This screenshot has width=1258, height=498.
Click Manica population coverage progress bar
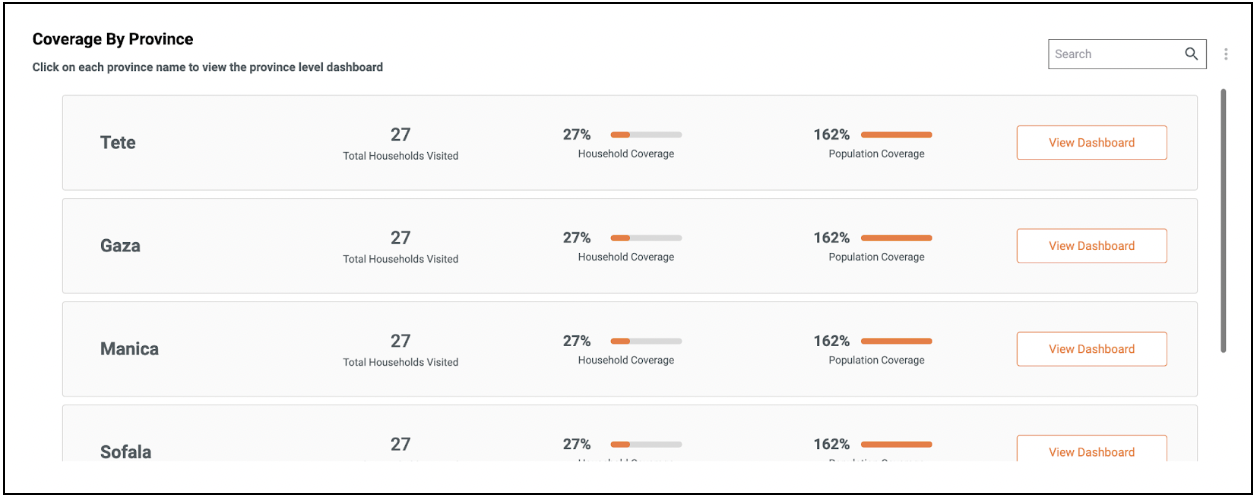[896, 341]
